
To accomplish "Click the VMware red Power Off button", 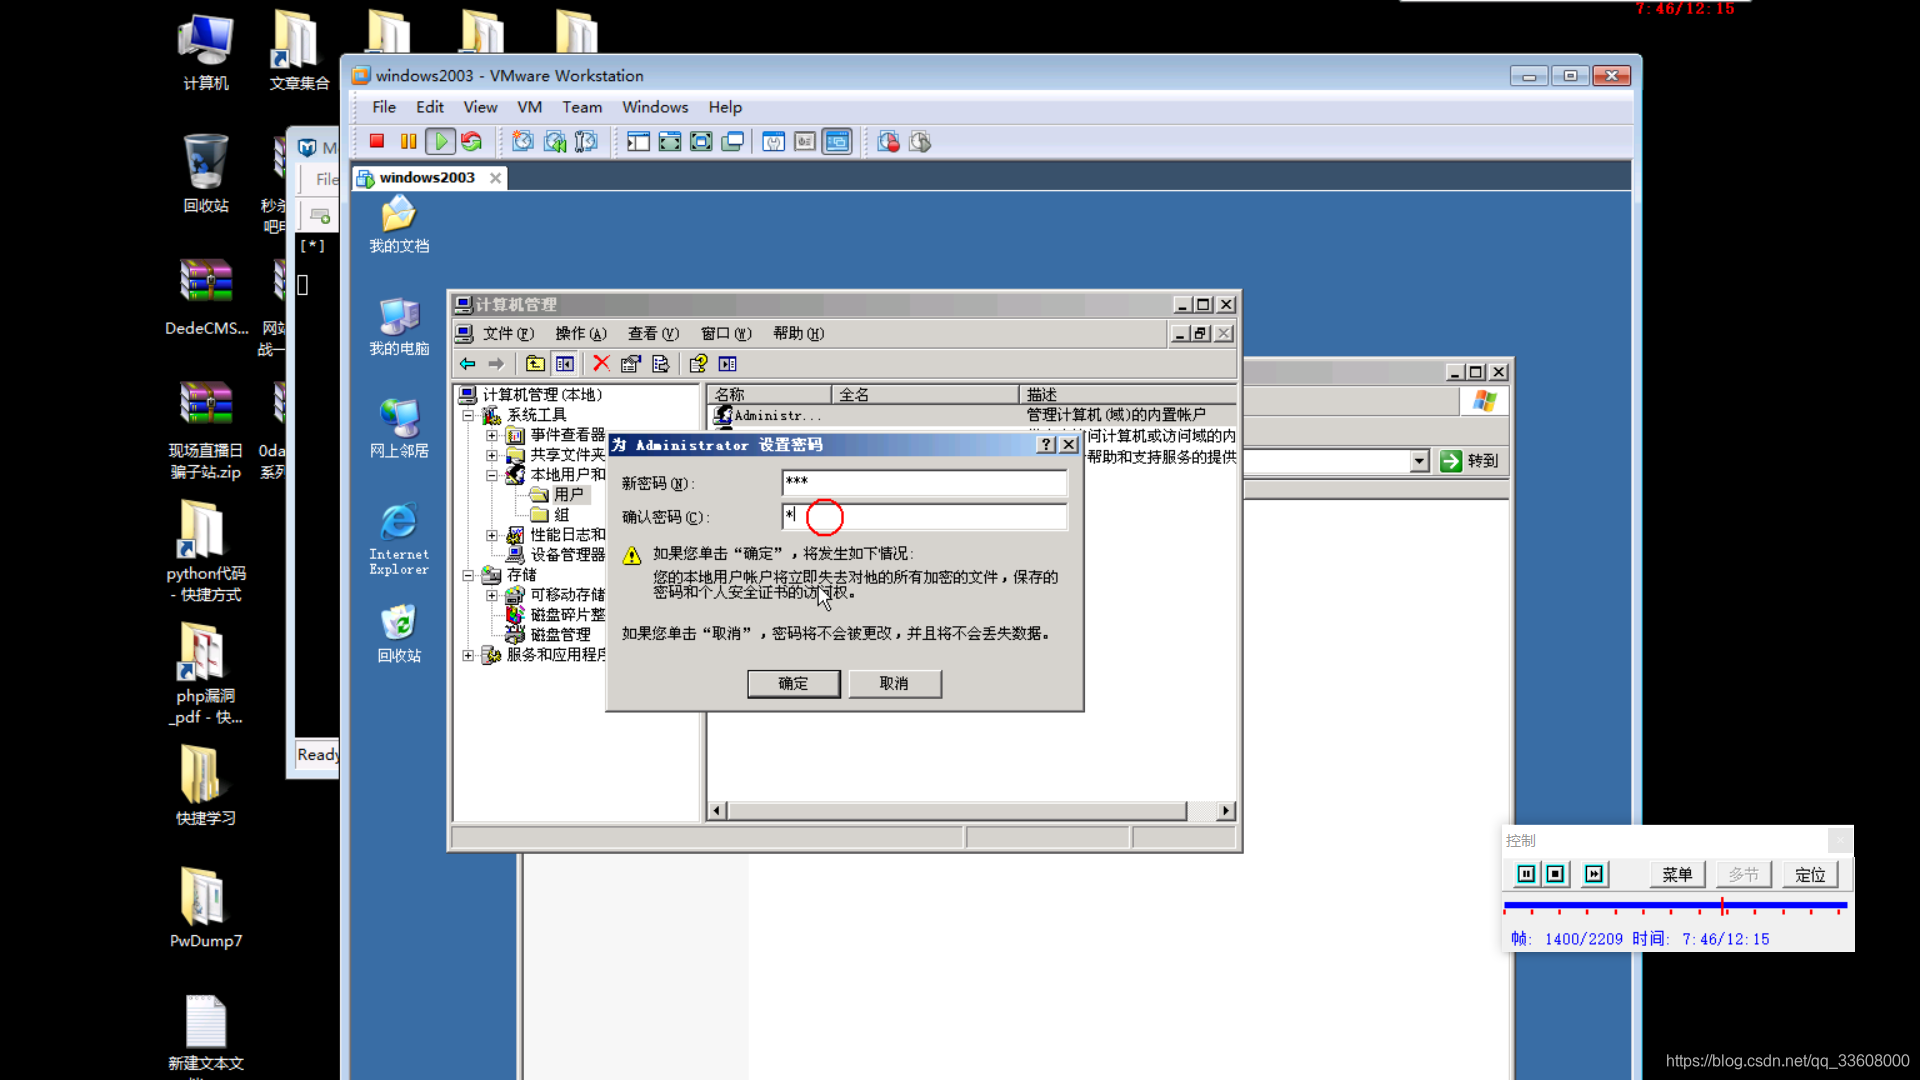I will (377, 142).
